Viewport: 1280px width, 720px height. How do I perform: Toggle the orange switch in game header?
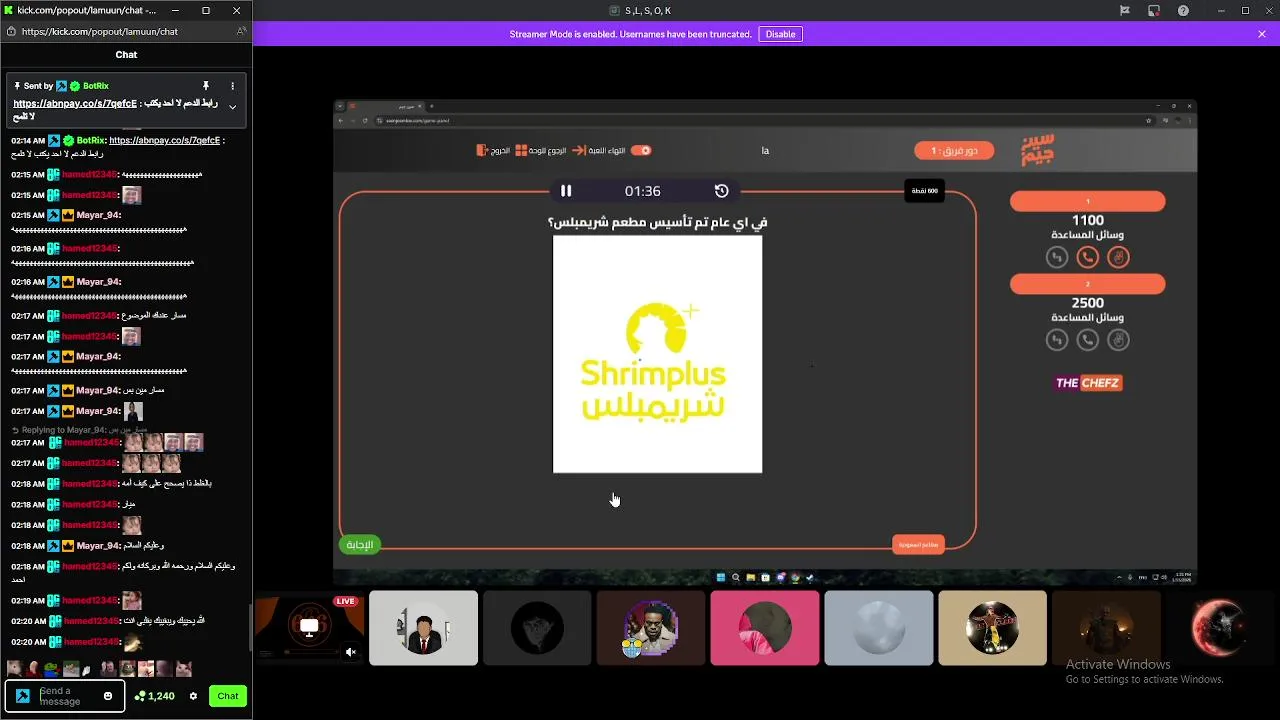click(x=641, y=150)
